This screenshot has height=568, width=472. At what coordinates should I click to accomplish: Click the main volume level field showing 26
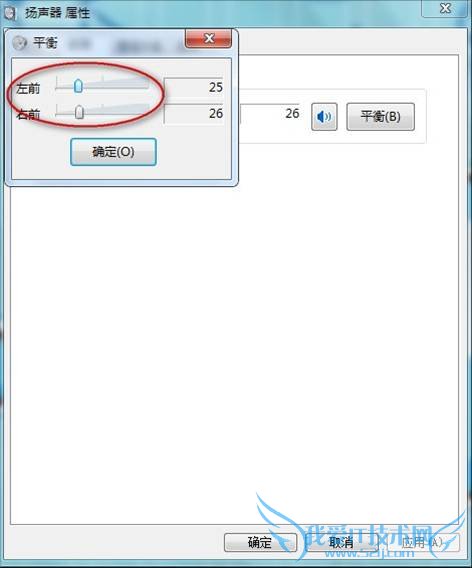click(x=270, y=114)
